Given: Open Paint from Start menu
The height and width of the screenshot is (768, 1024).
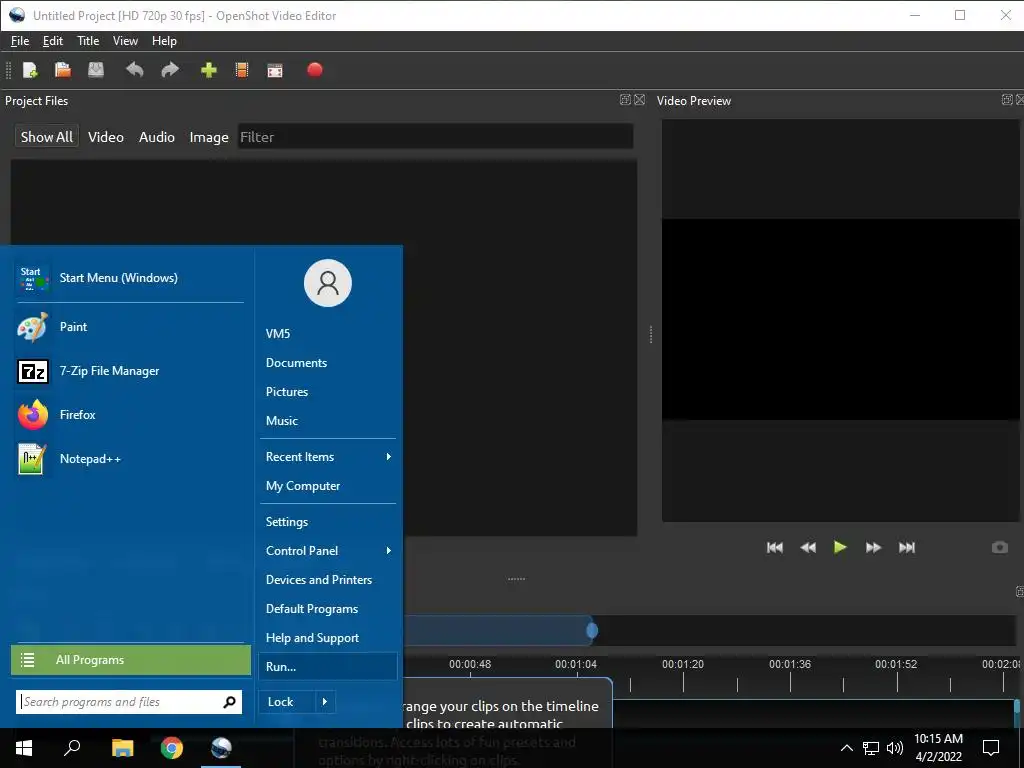Looking at the screenshot, I should (130, 327).
